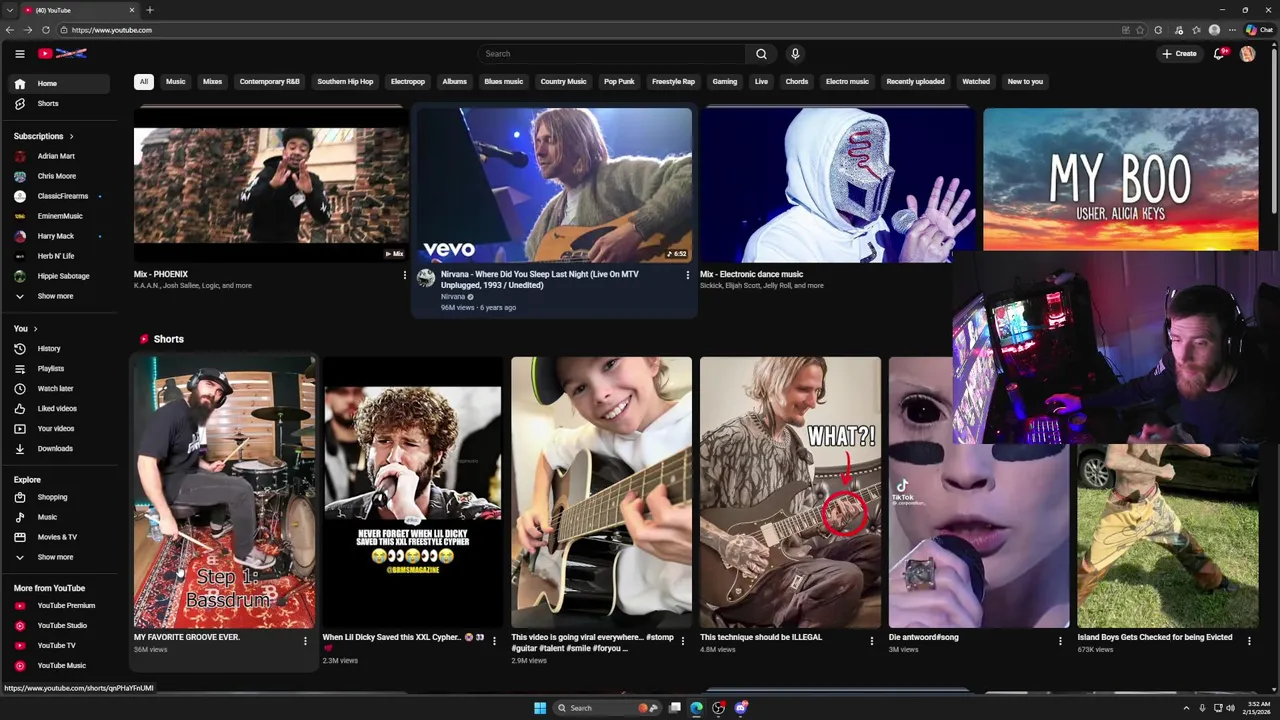1280x720 pixels.
Task: Select the New to you chip
Action: 1025,82
